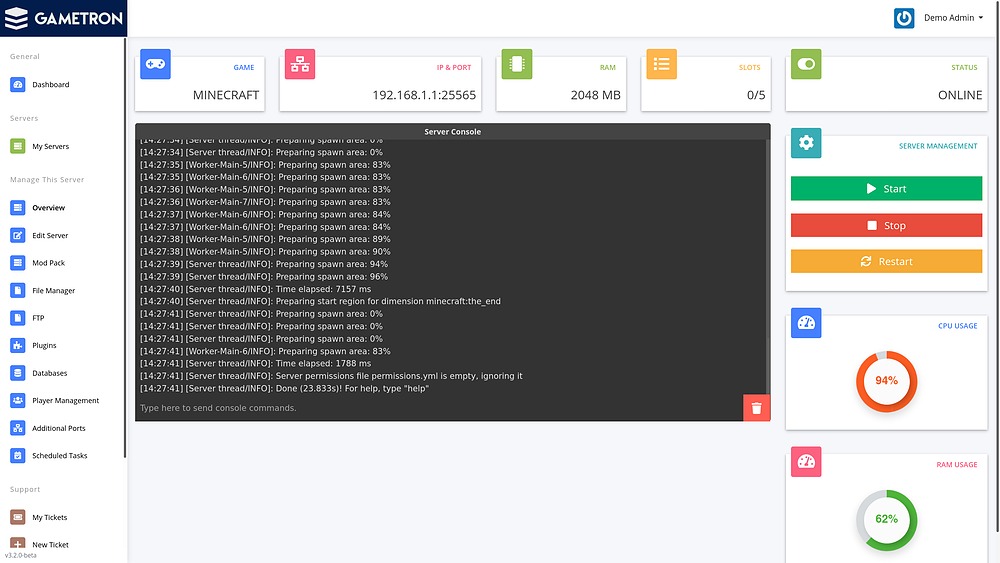
Task: Open File Manager menu item
Action: pyautogui.click(x=54, y=290)
